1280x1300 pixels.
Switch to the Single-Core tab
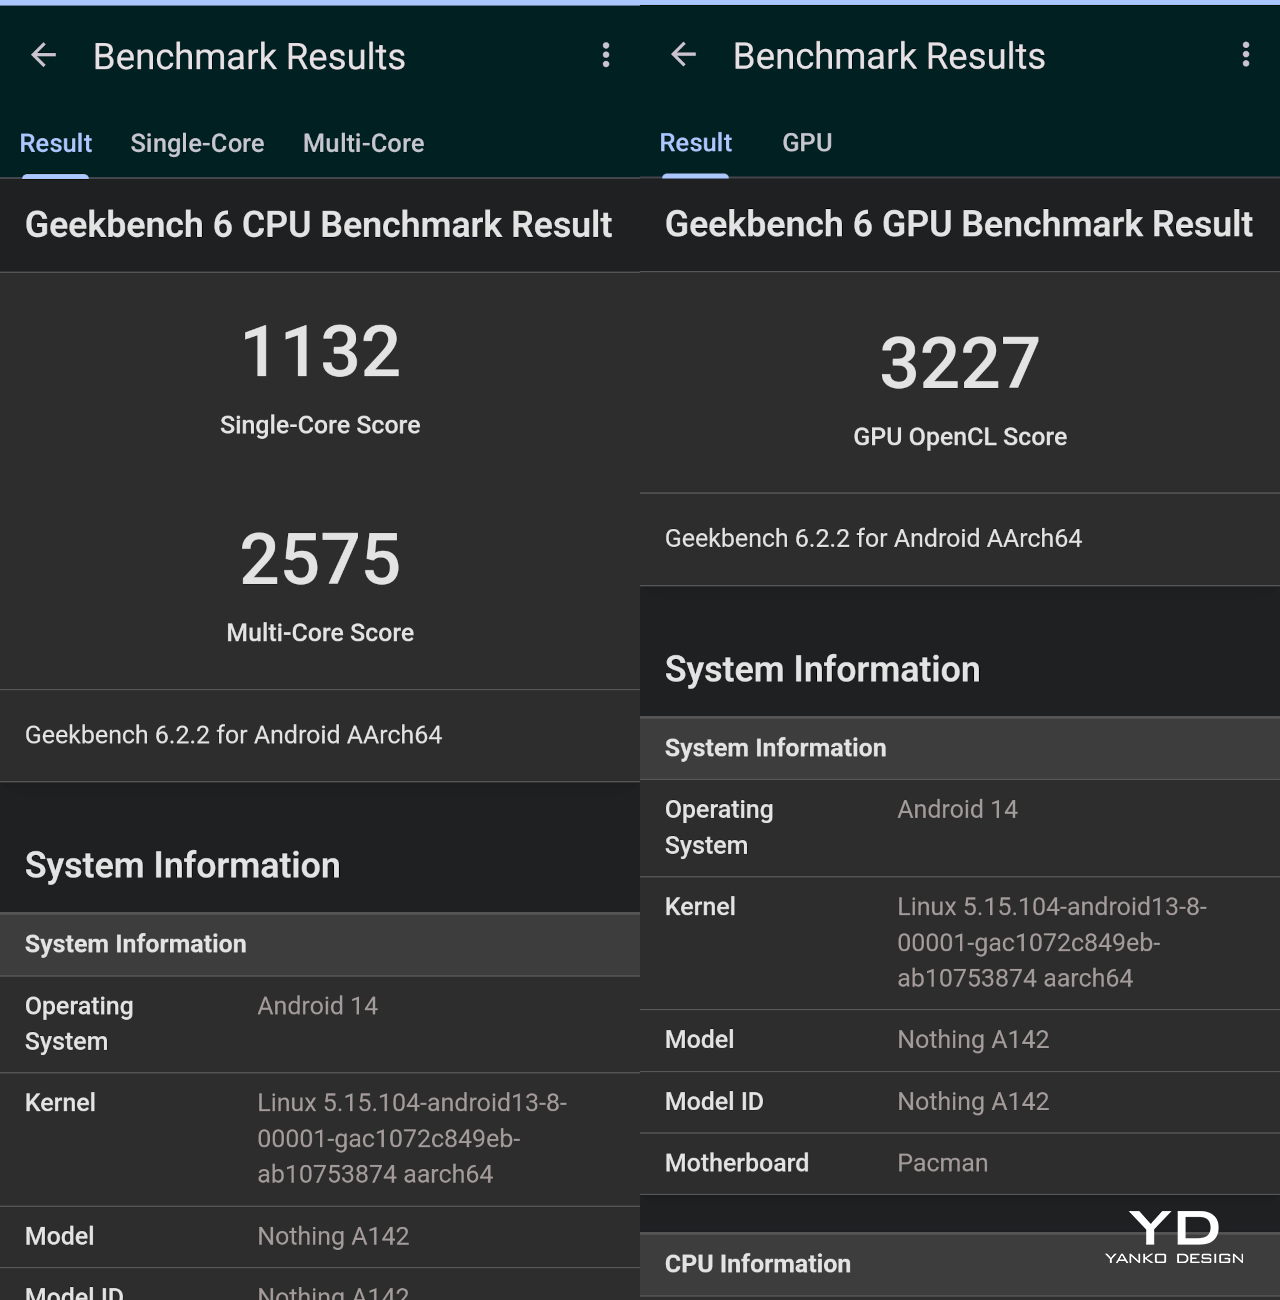[x=197, y=144]
